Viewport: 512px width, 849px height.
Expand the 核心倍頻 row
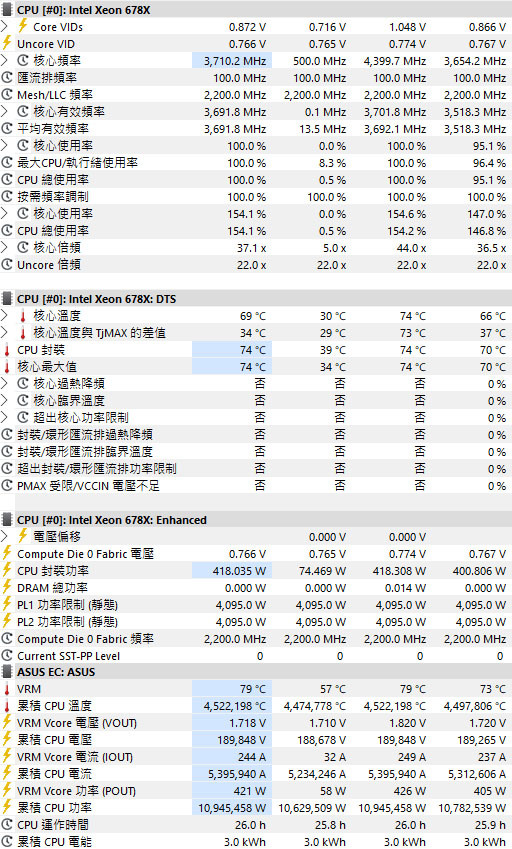pyautogui.click(x=4, y=247)
